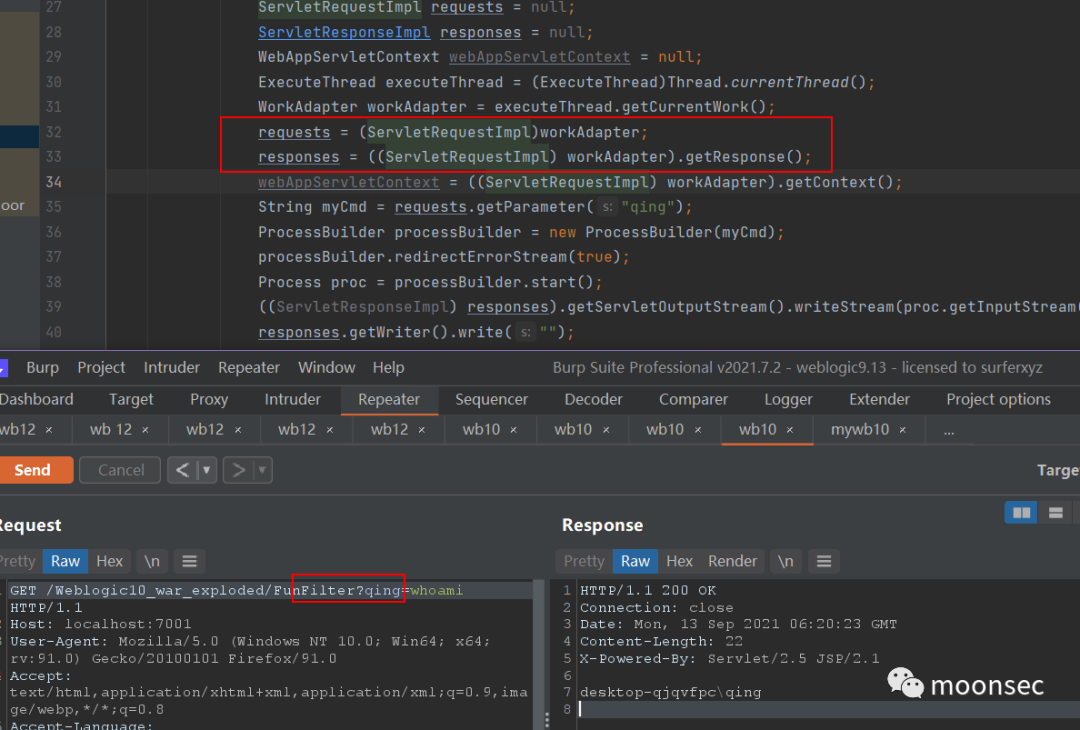
Task: Go back to previous request in history
Action: click(182, 470)
